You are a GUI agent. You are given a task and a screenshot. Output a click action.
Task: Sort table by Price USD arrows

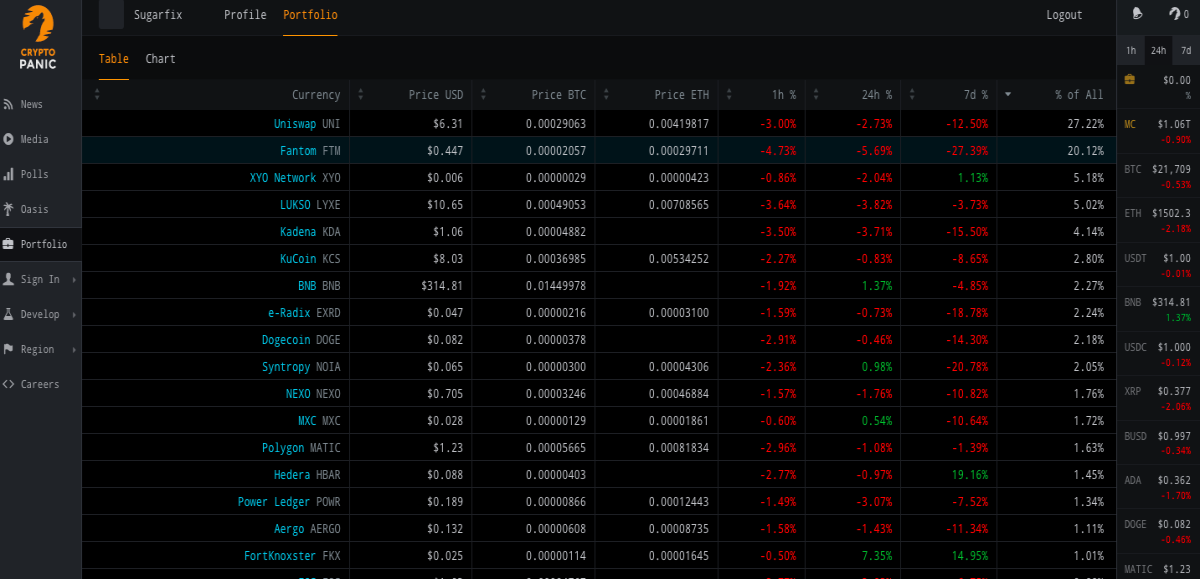(x=360, y=94)
